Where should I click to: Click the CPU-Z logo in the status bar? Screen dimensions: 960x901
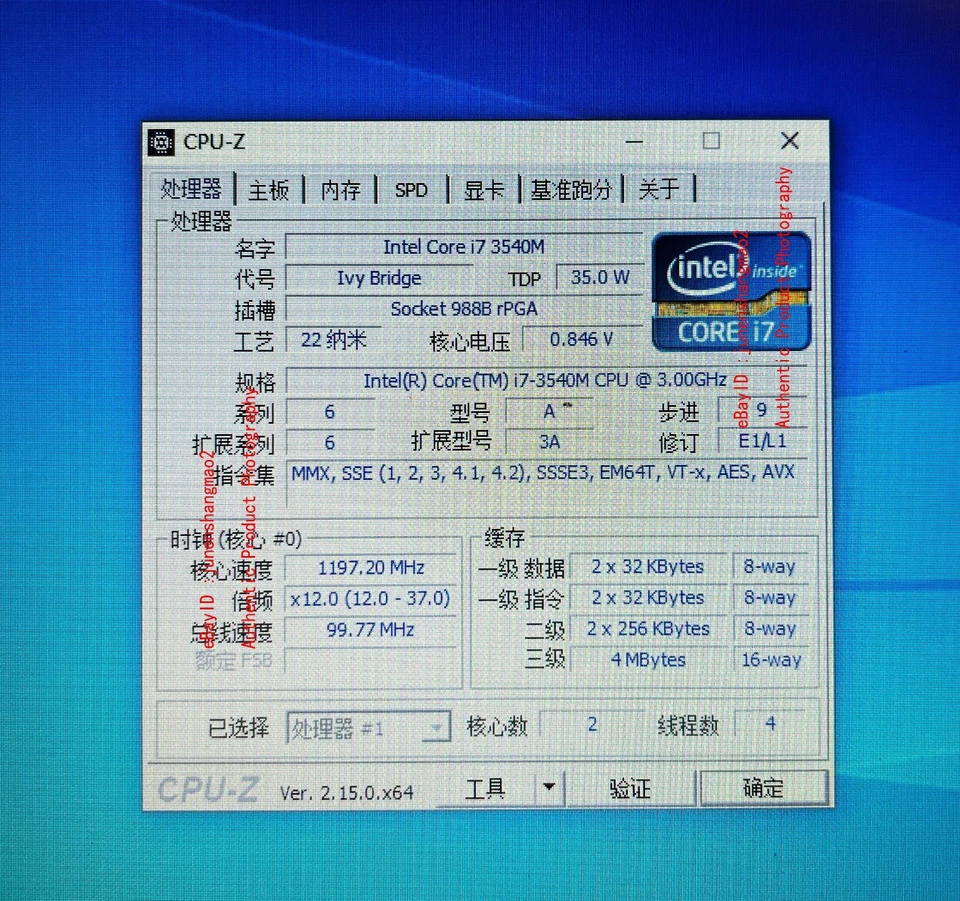tap(207, 789)
